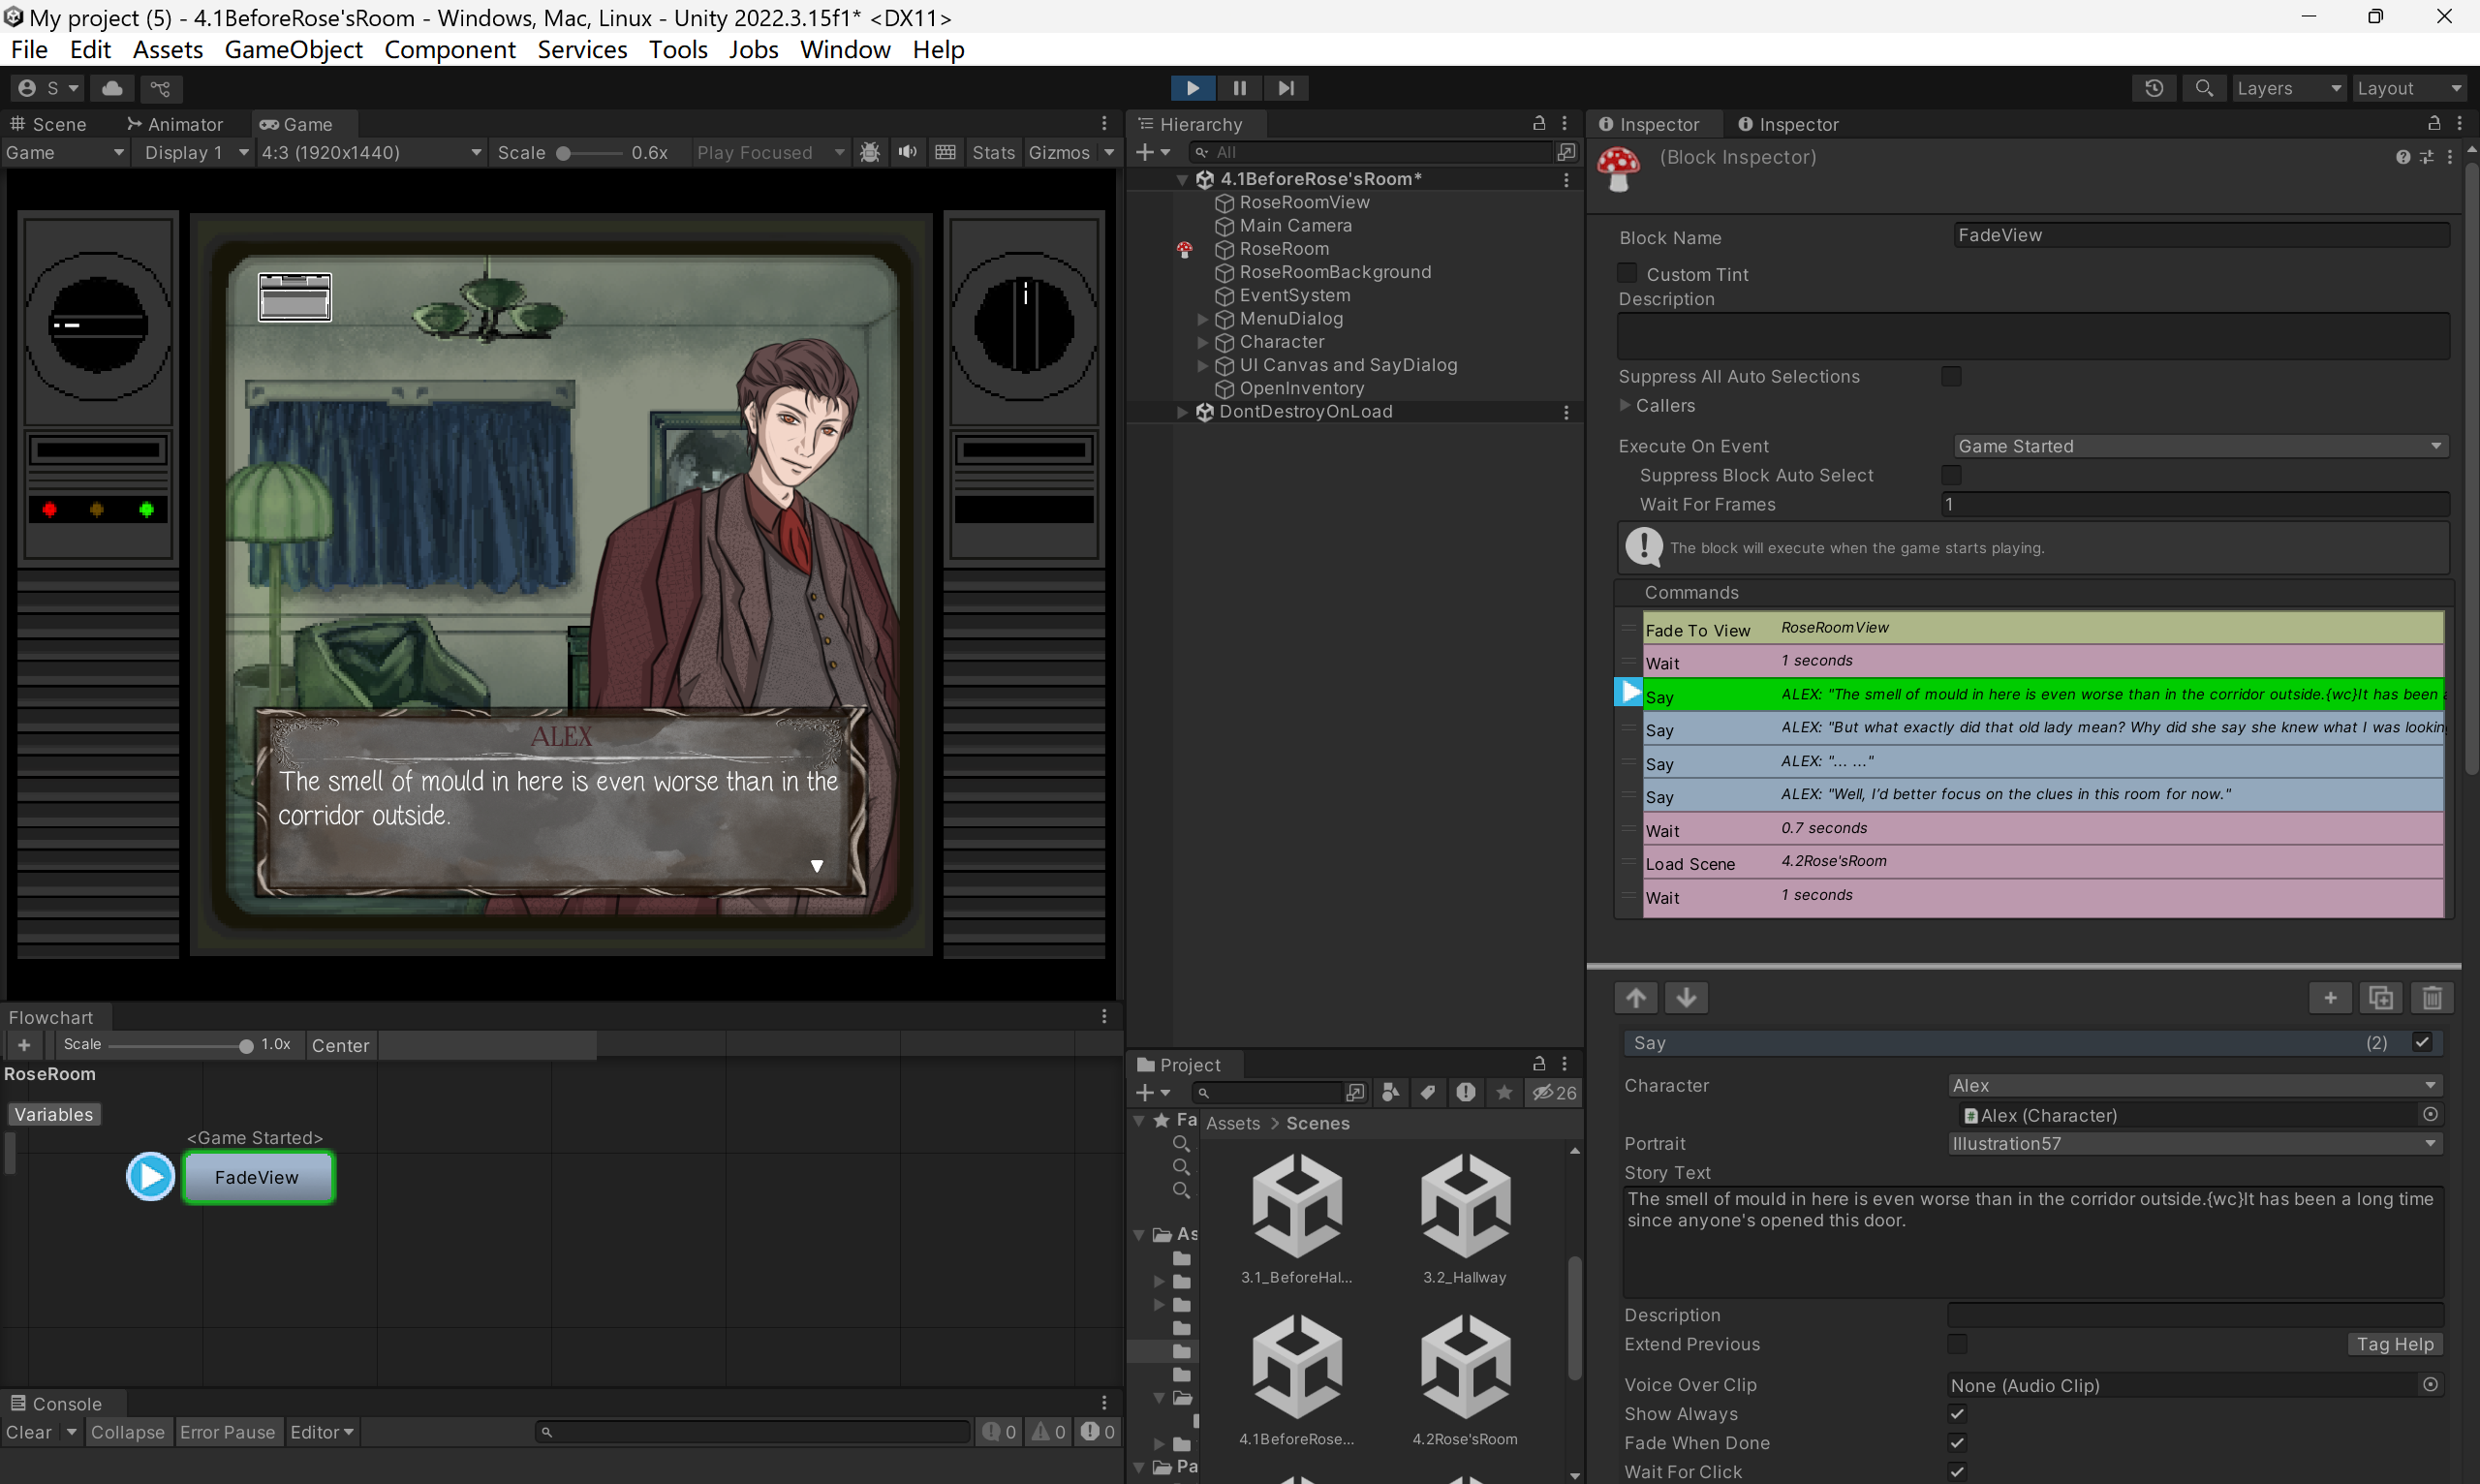The image size is (2480, 1484).
Task: Switch to the Scene tab
Action: (x=48, y=124)
